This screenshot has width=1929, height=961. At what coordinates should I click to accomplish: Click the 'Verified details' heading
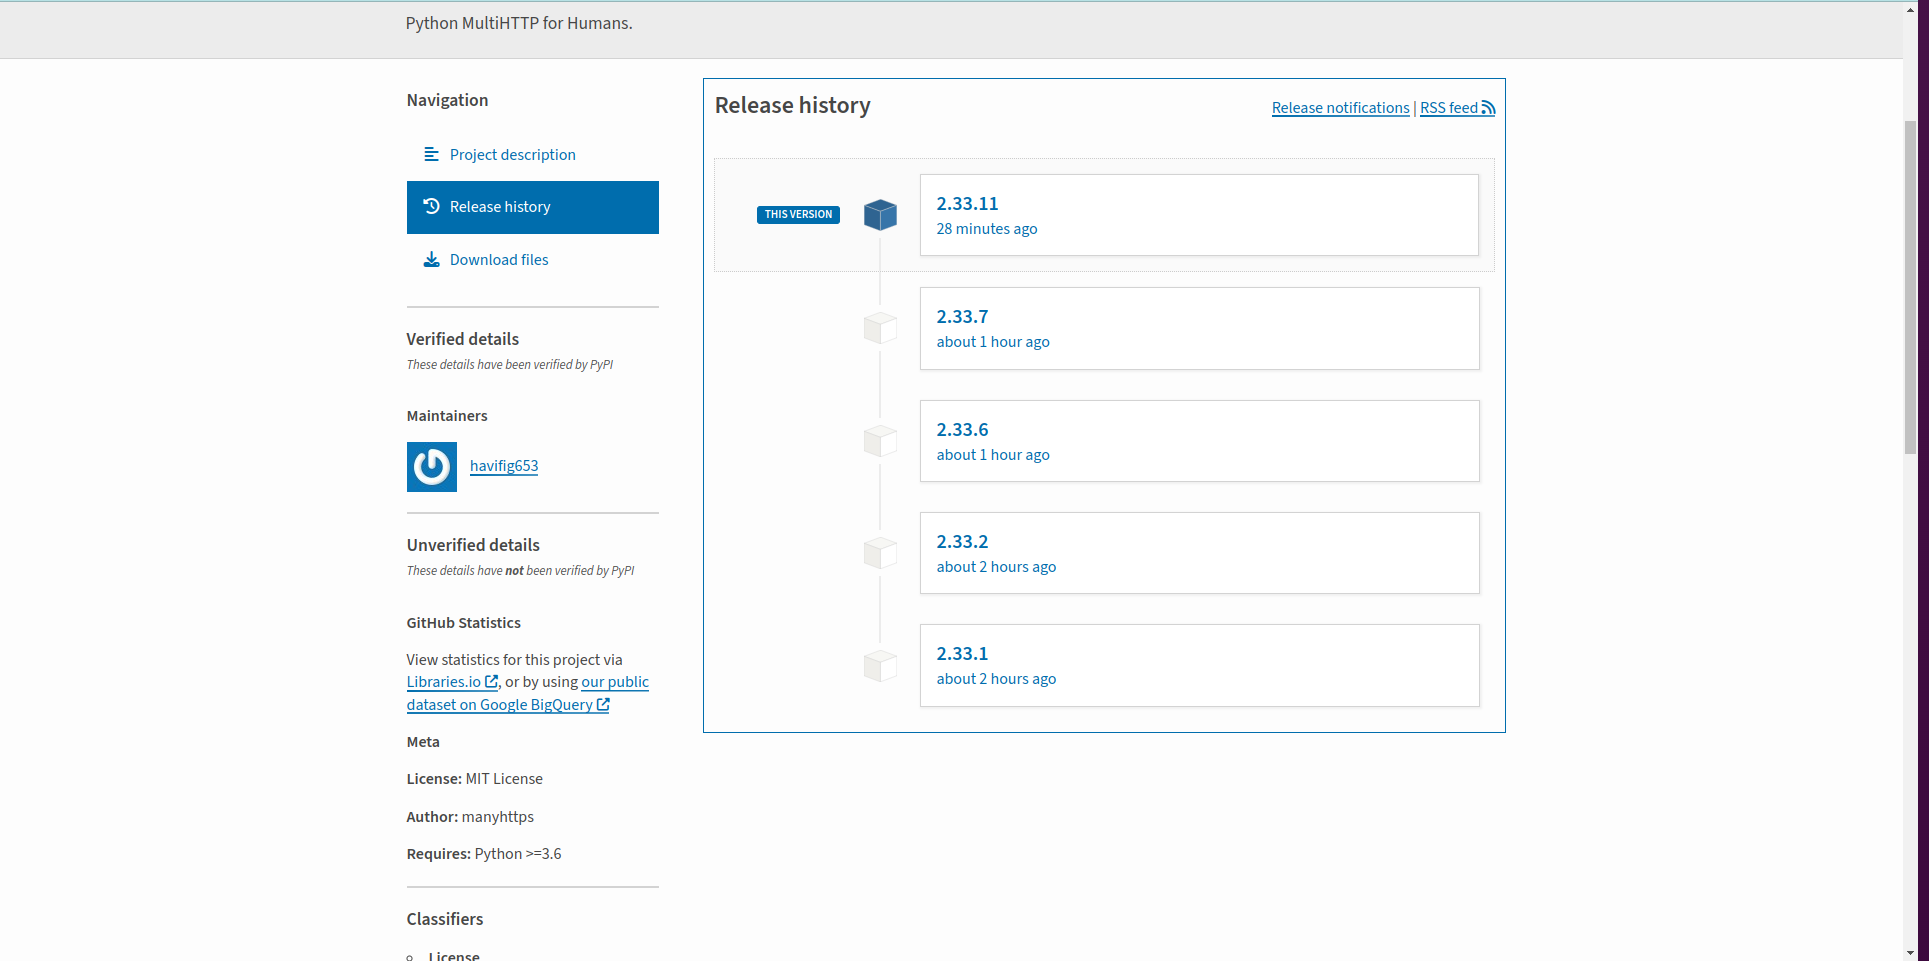click(x=463, y=339)
